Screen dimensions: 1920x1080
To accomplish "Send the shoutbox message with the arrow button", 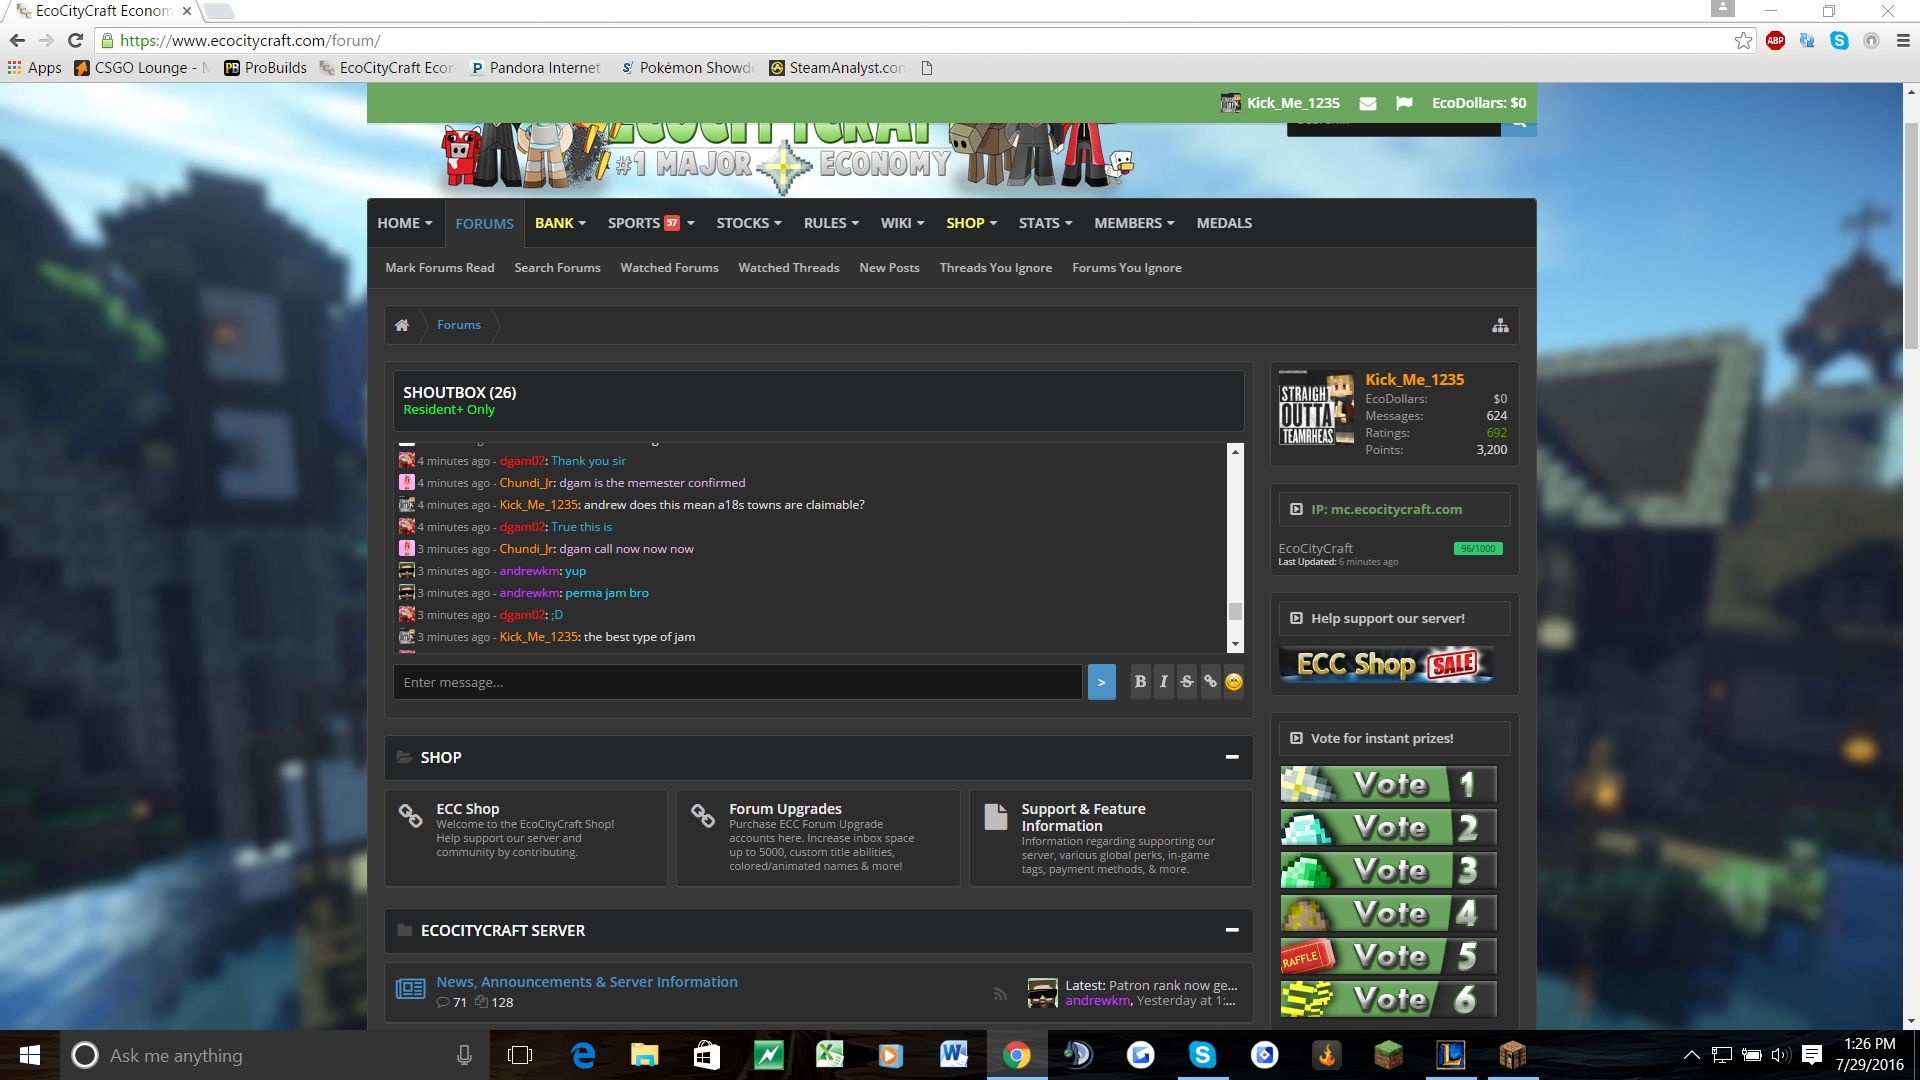I will pos(1101,682).
